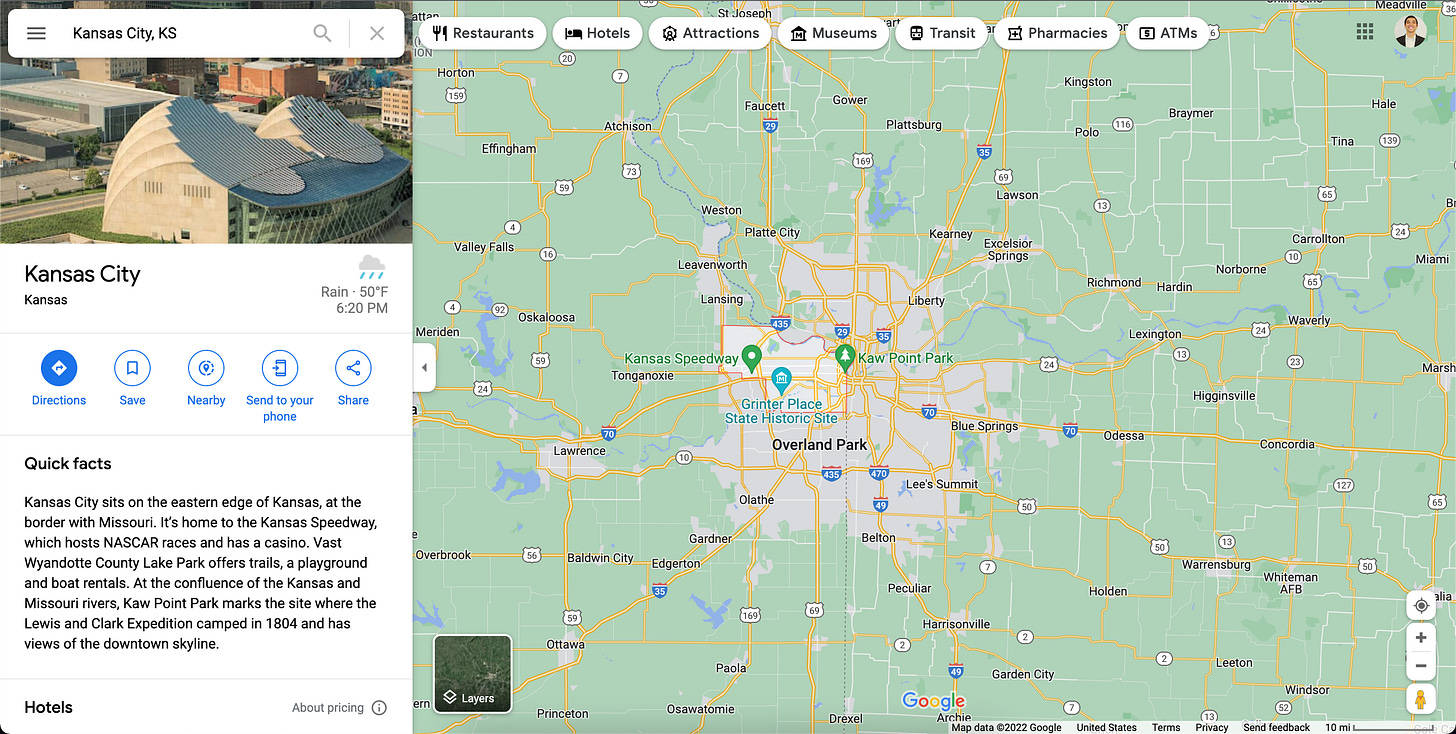Click the Platte City label
The height and width of the screenshot is (734, 1456).
point(772,233)
